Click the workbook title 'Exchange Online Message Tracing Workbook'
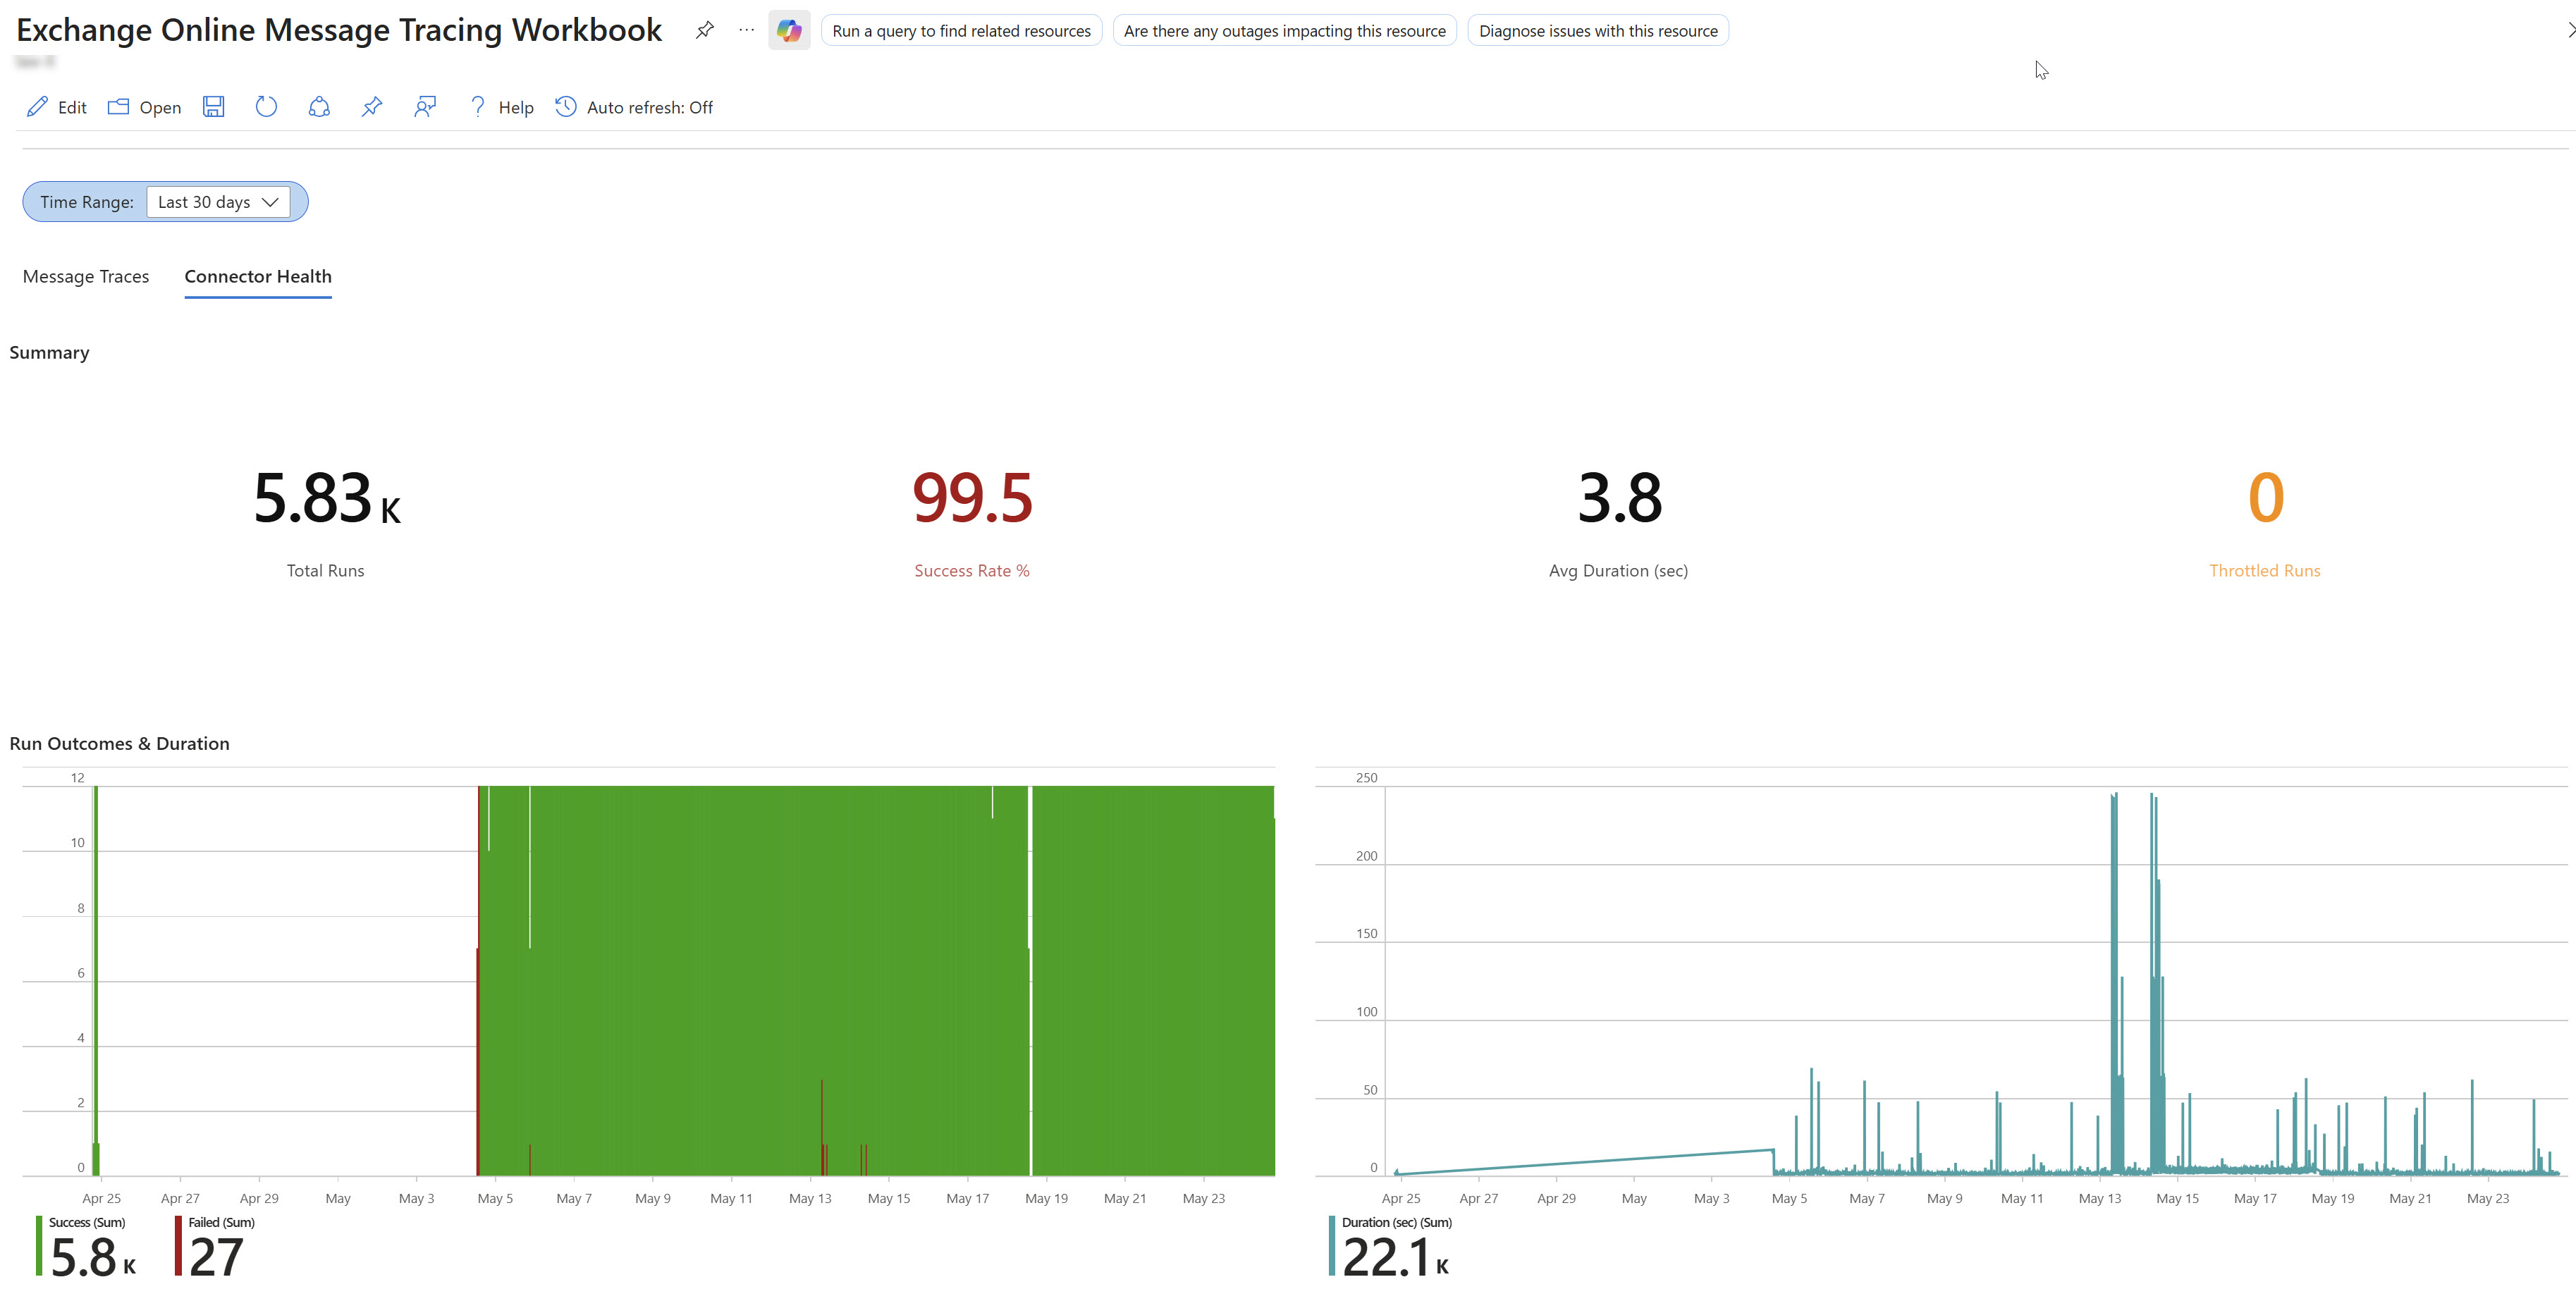2576x1289 pixels. coord(339,30)
